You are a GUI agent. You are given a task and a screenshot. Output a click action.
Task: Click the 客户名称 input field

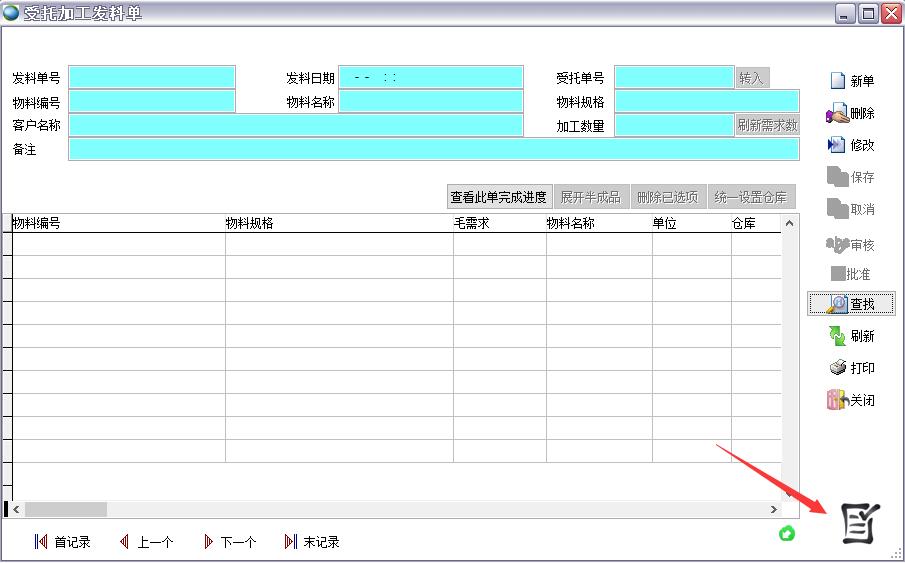(x=295, y=125)
